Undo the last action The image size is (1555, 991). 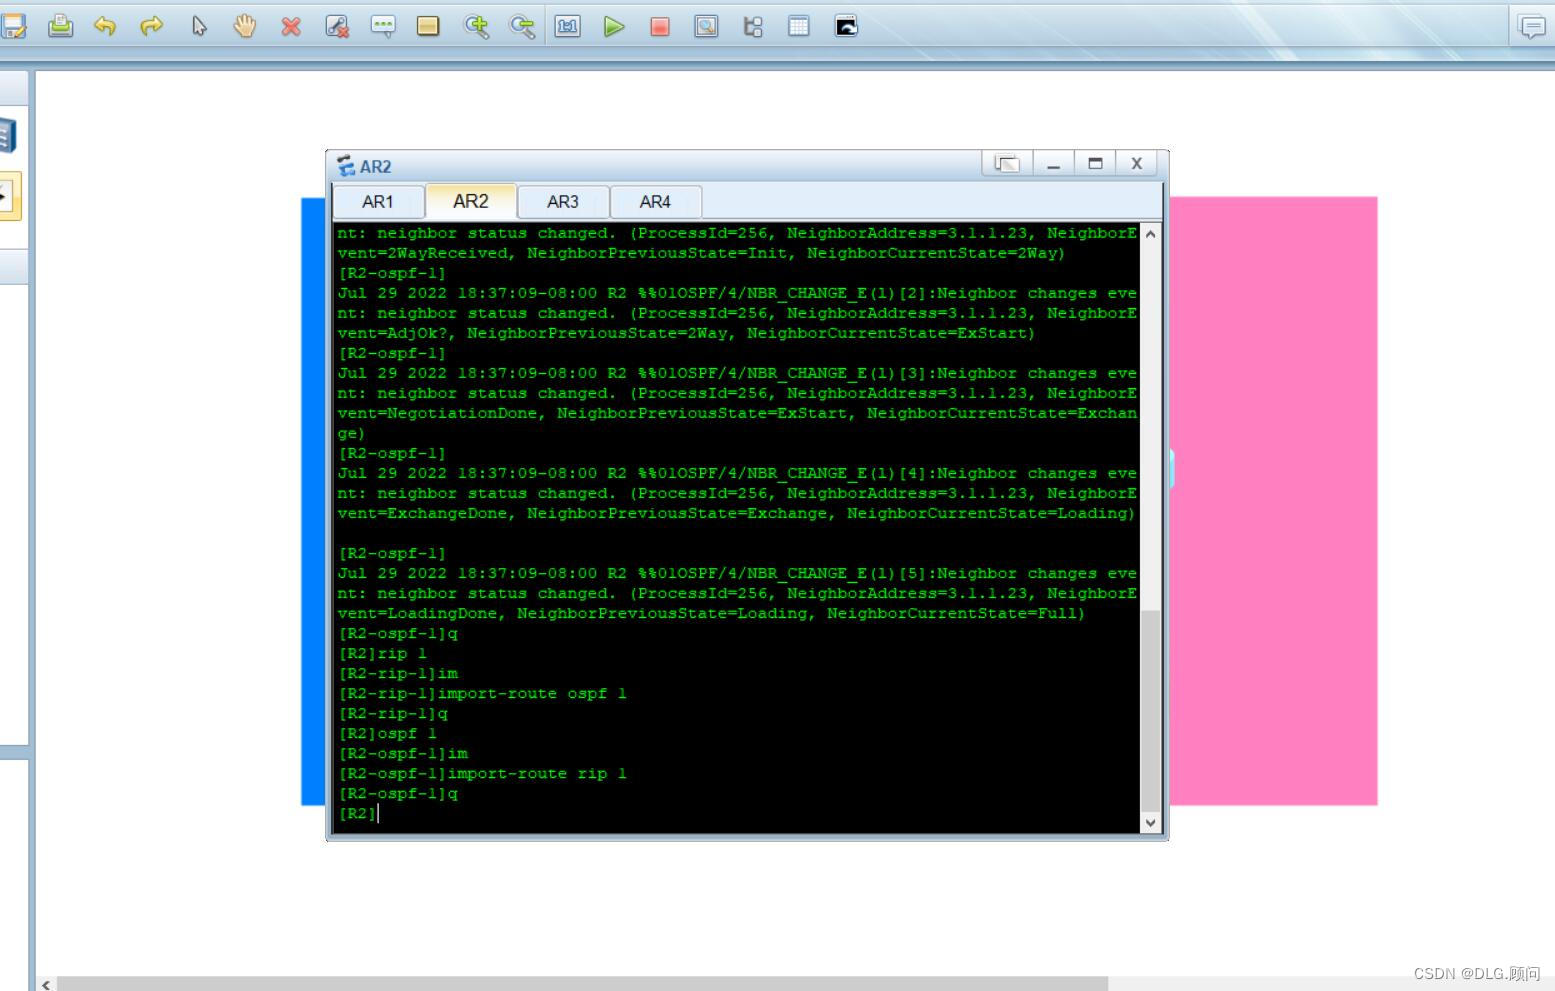[x=105, y=26]
